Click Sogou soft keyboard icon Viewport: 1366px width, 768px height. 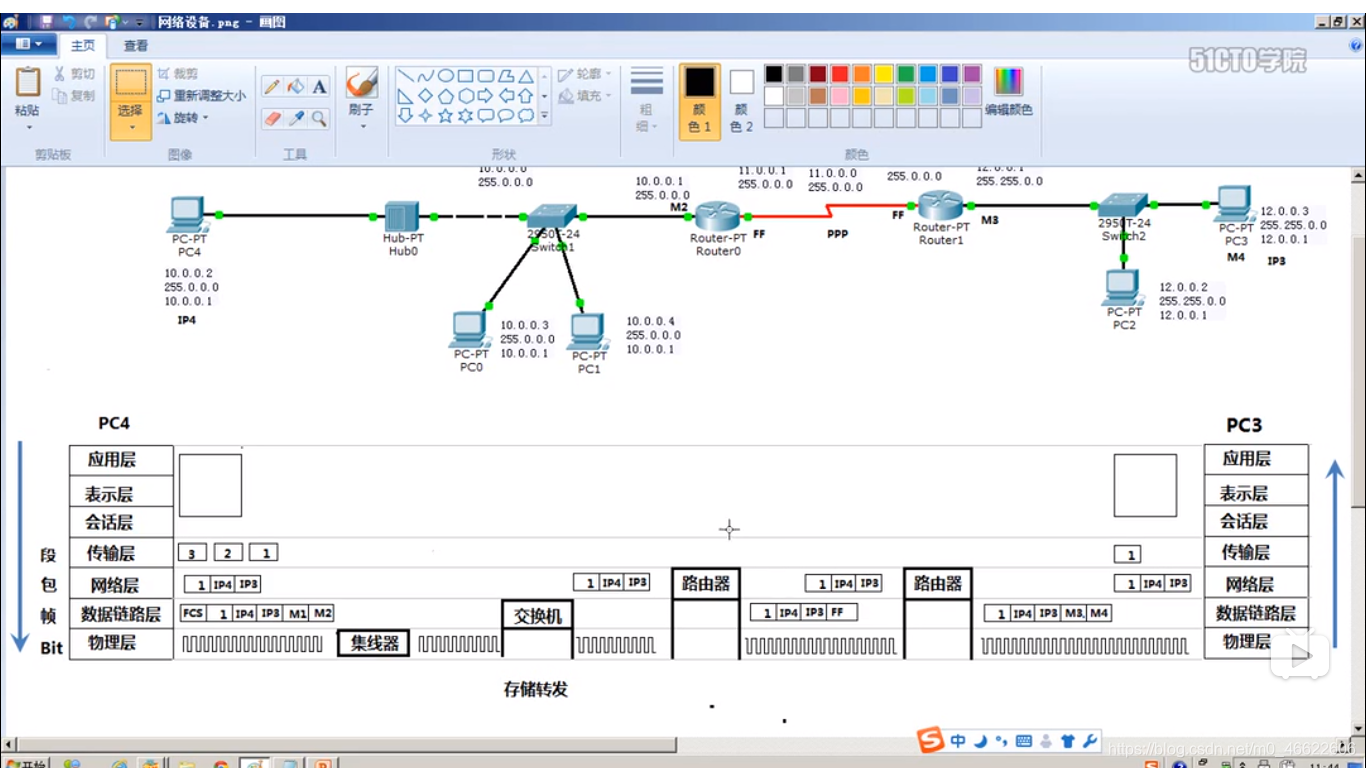(x=1023, y=742)
